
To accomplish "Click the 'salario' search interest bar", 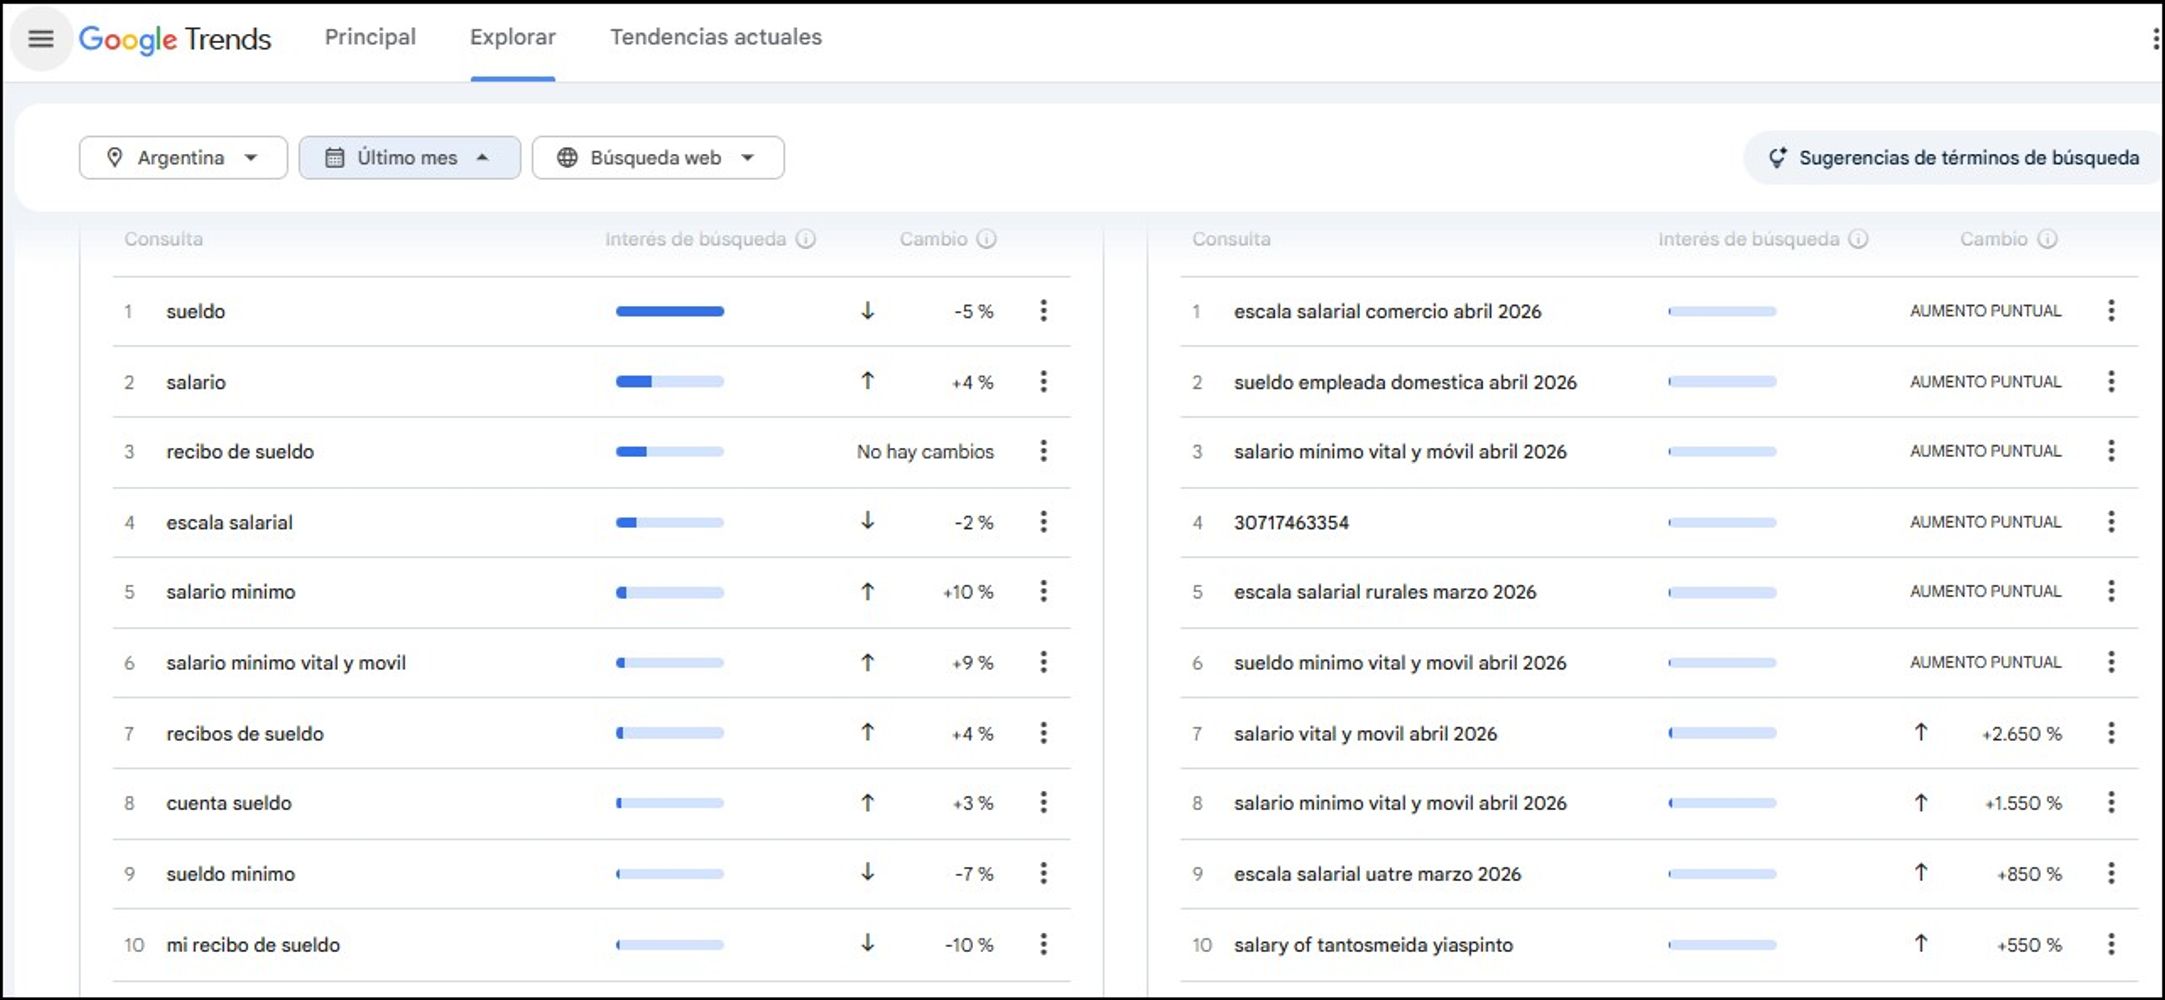I will [x=670, y=382].
